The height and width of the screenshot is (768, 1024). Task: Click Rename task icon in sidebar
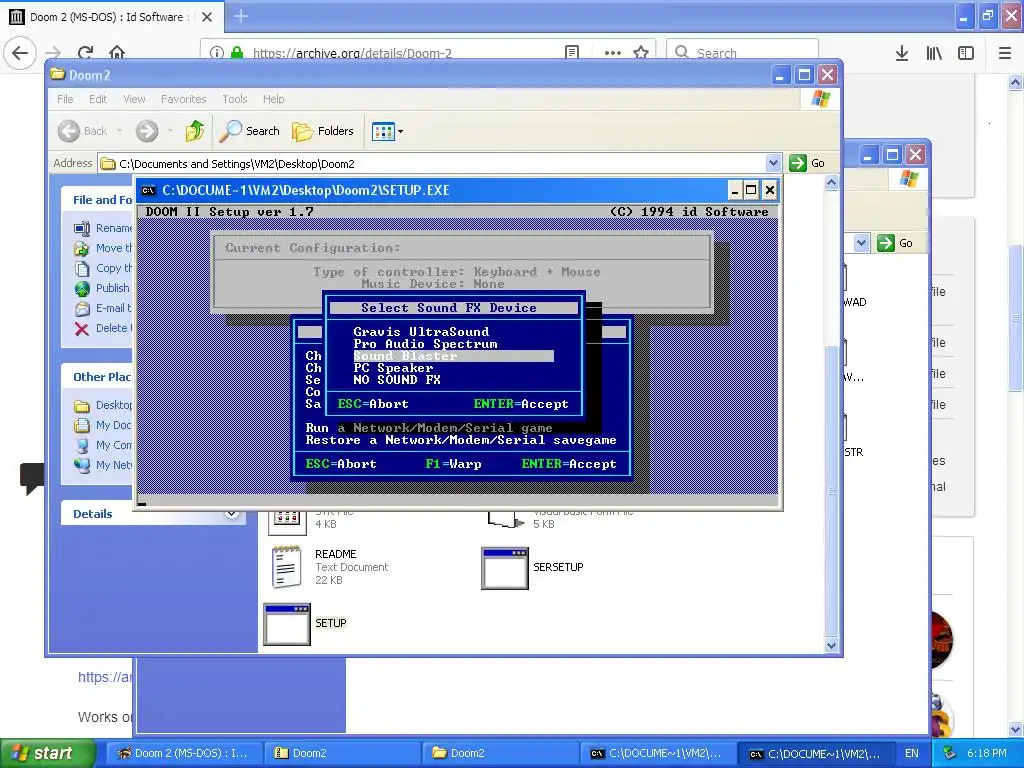pyautogui.click(x=82, y=228)
